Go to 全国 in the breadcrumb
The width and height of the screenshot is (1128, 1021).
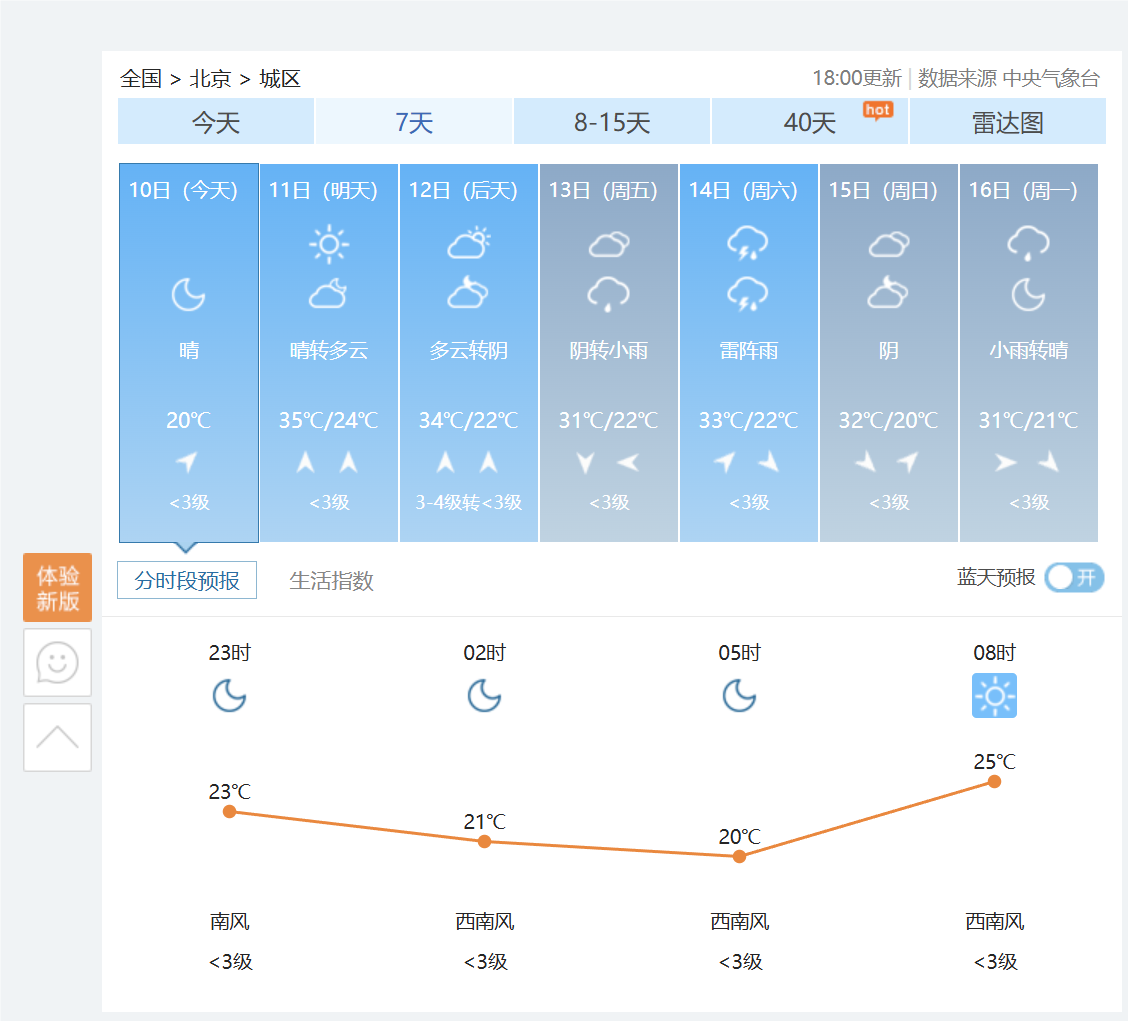pos(141,78)
